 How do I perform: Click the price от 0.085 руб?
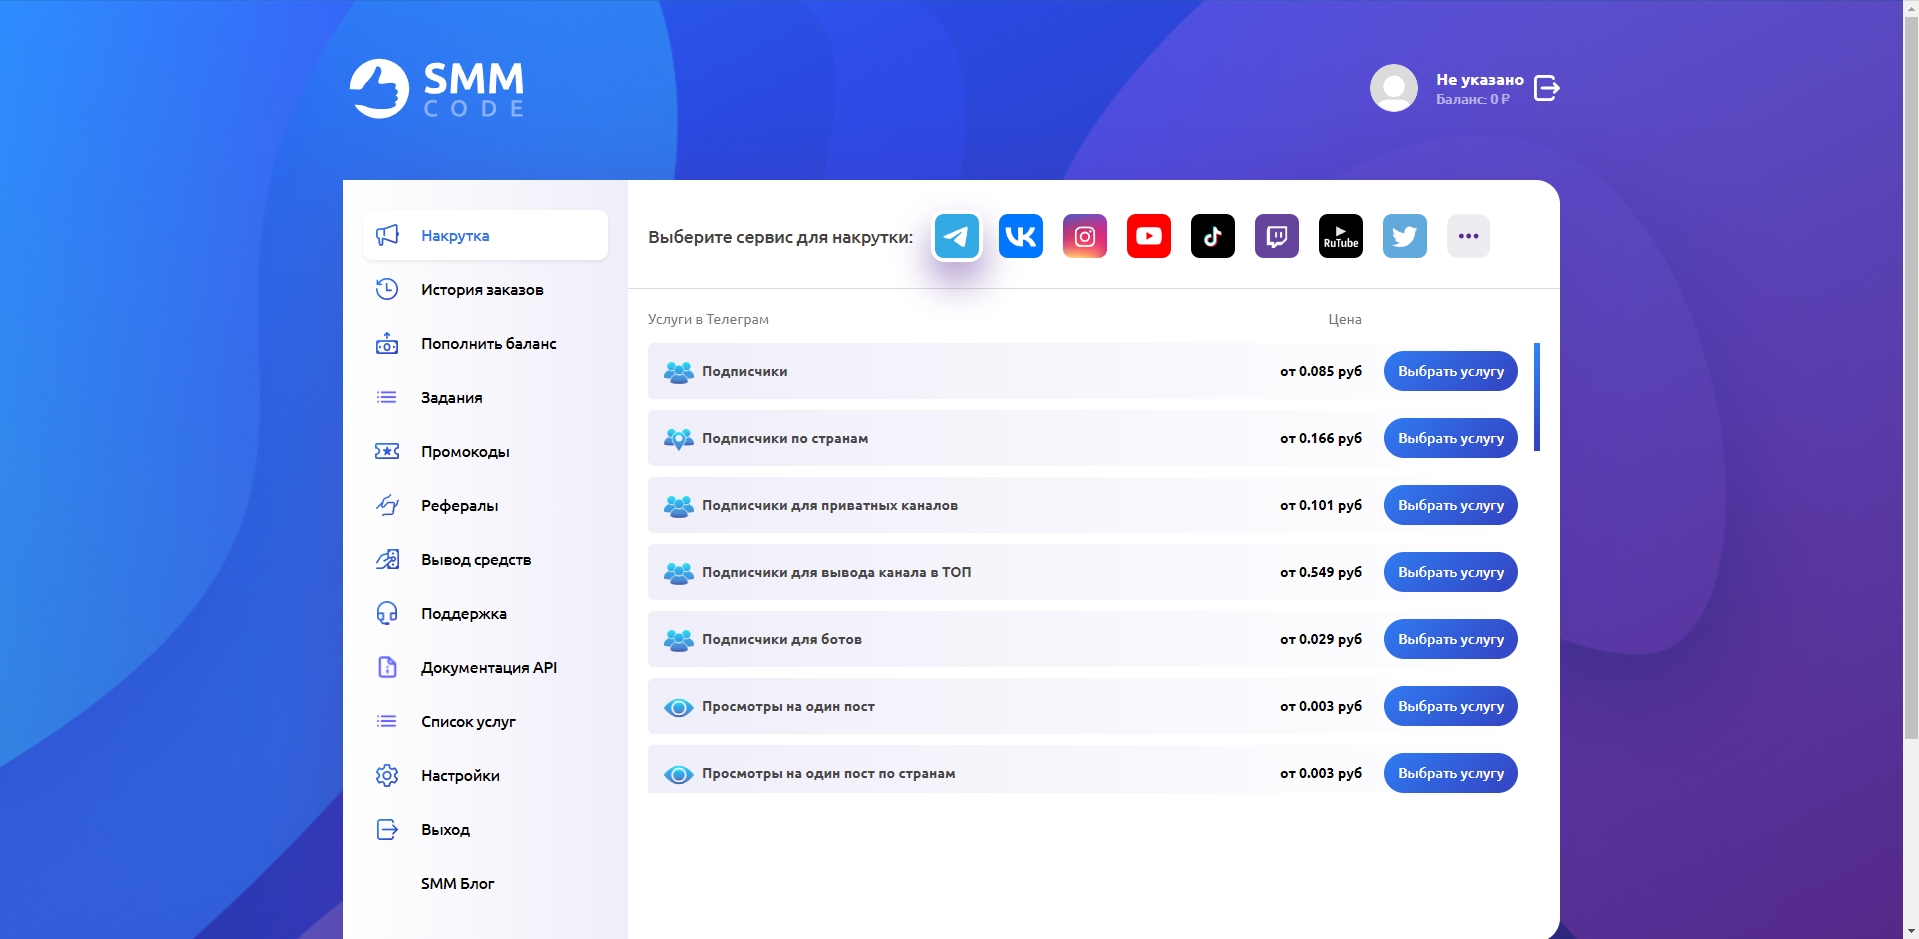[x=1321, y=371]
